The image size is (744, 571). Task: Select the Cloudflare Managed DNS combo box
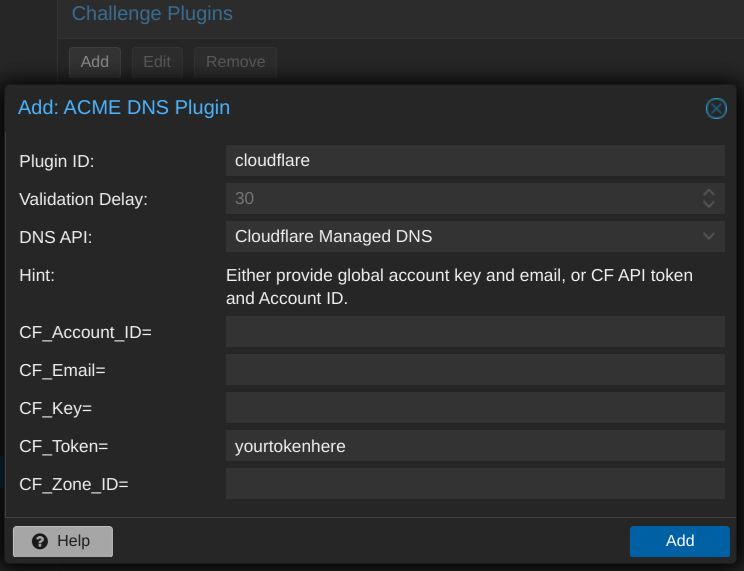tap(460, 237)
